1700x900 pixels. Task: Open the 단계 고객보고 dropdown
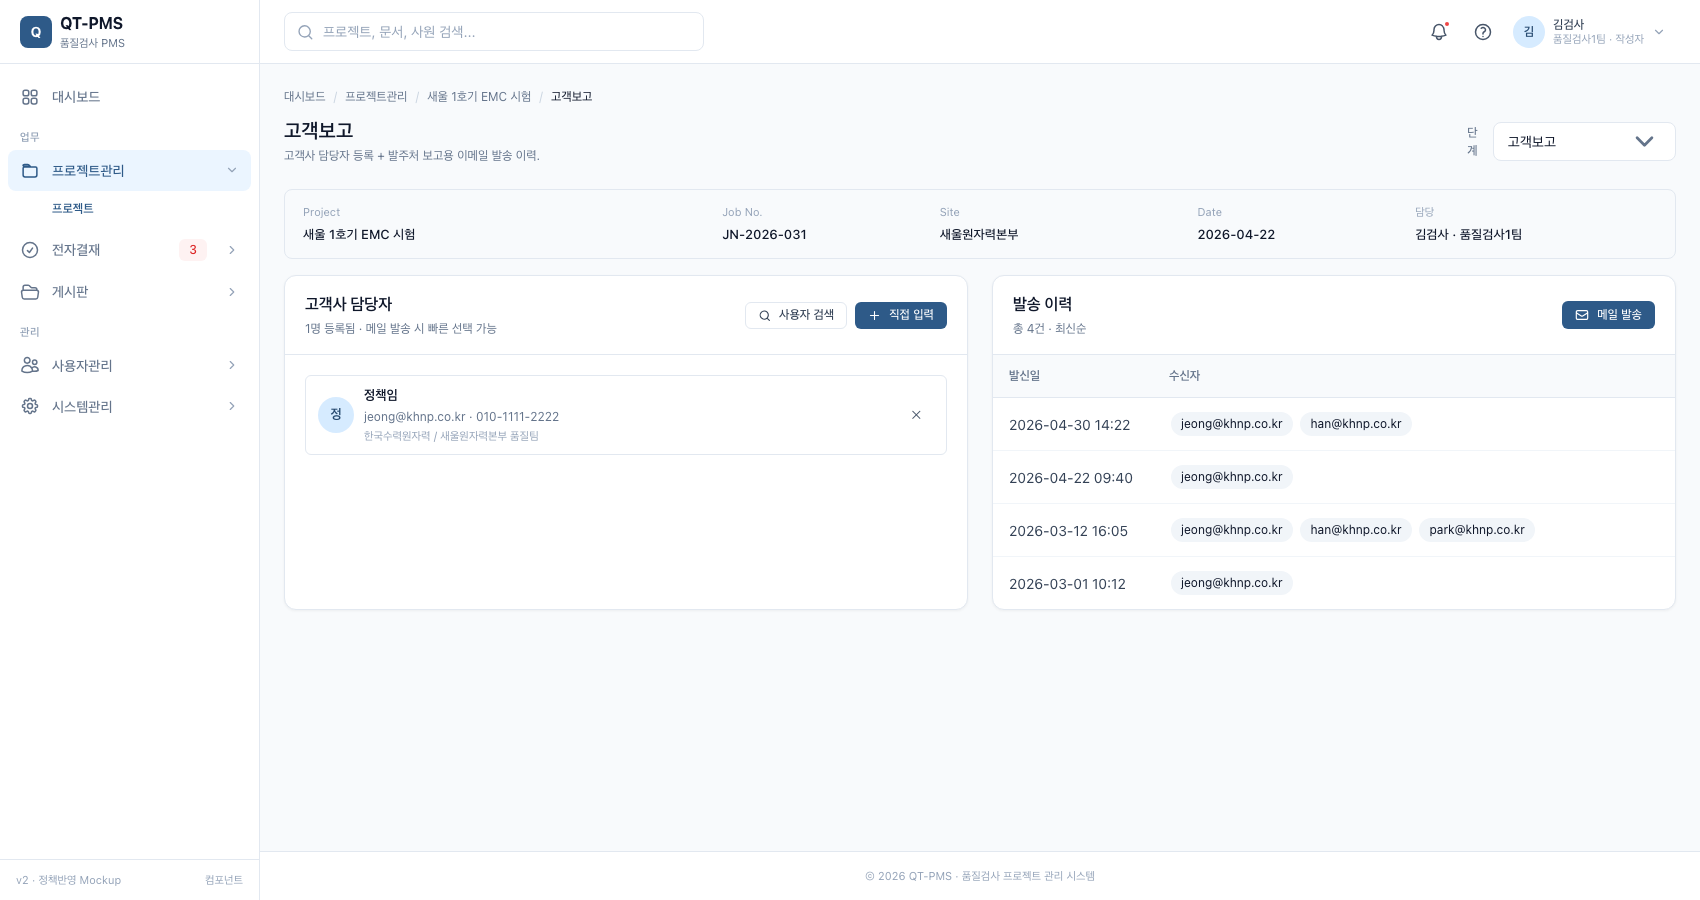(1584, 142)
